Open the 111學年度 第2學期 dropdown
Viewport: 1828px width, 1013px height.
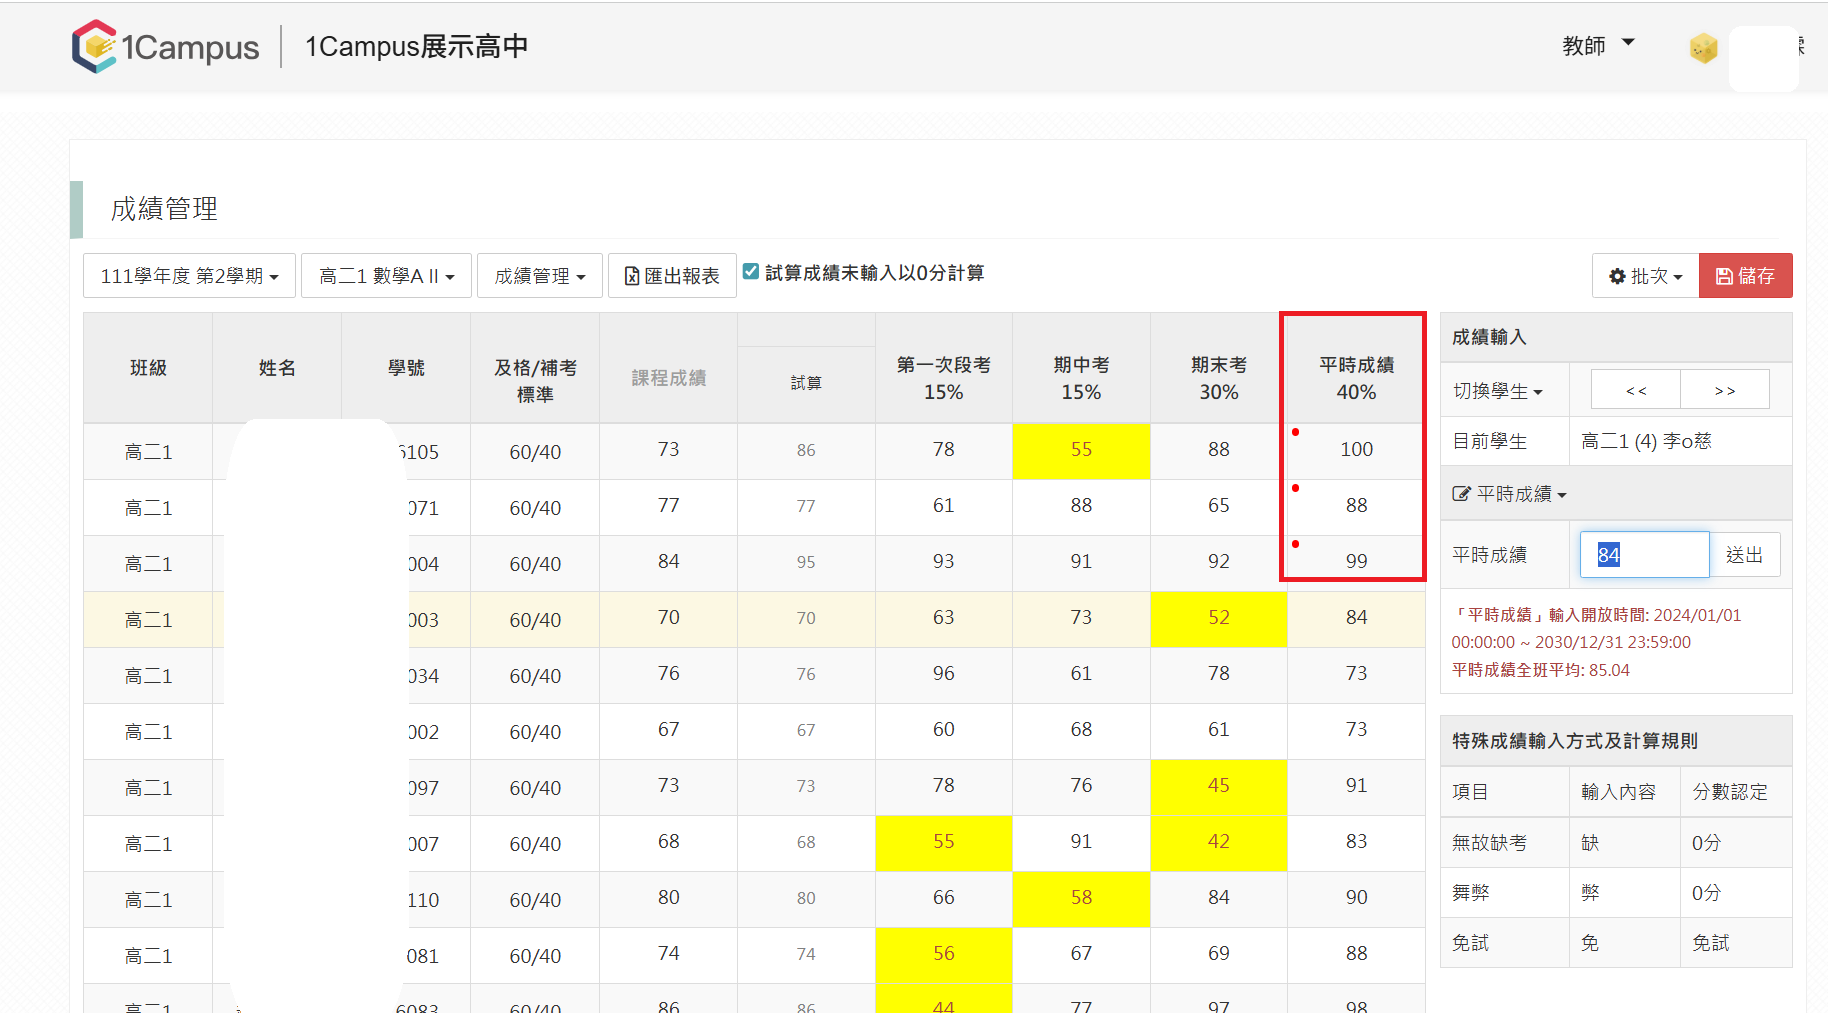[x=189, y=276]
